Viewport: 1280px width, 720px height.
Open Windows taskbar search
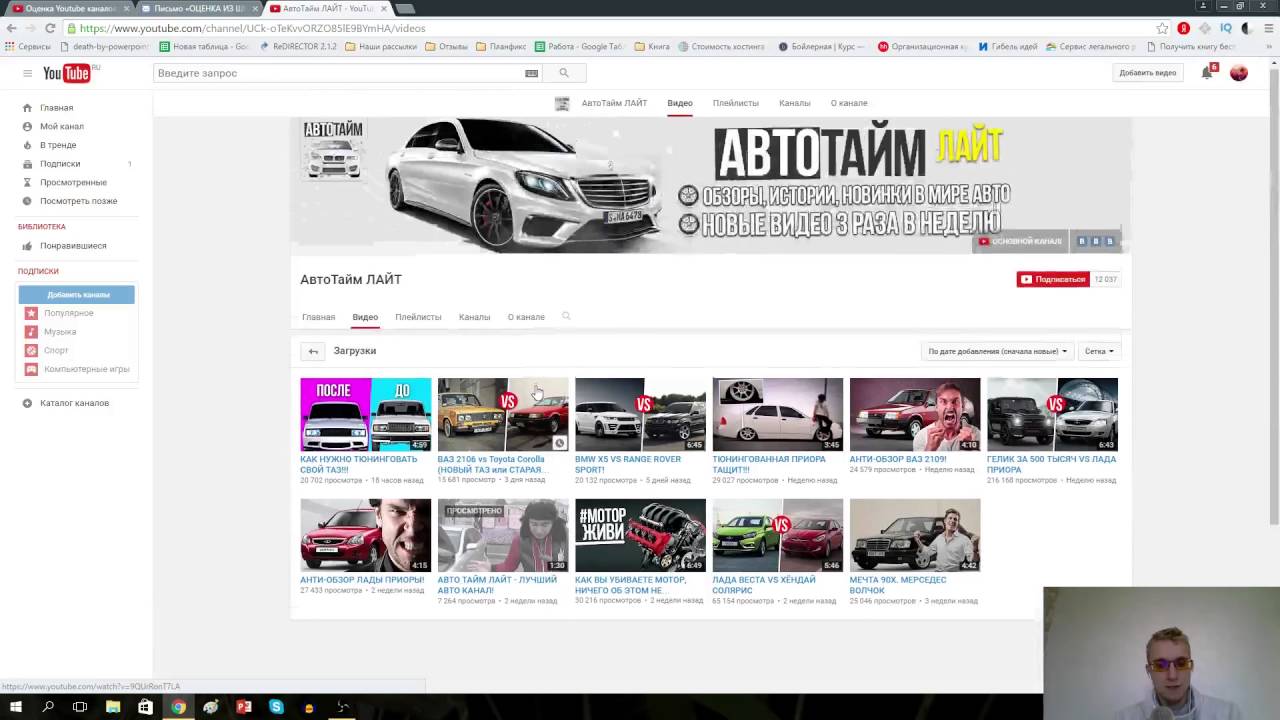47,707
